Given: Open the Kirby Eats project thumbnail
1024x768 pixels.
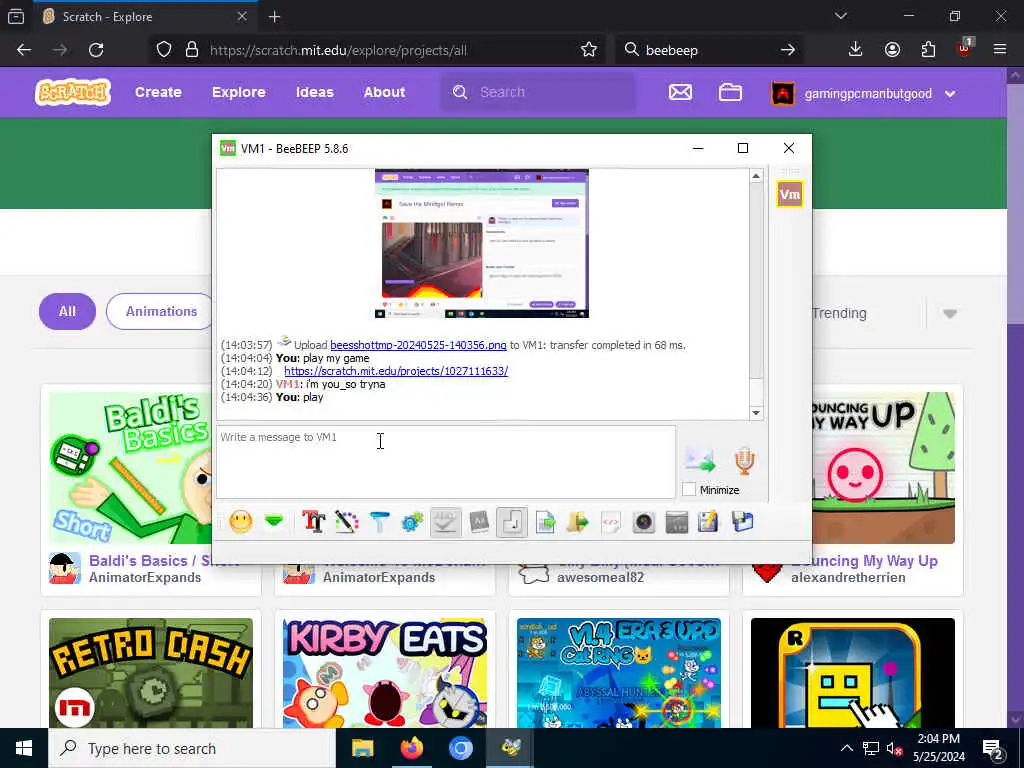Looking at the screenshot, I should coord(385,673).
